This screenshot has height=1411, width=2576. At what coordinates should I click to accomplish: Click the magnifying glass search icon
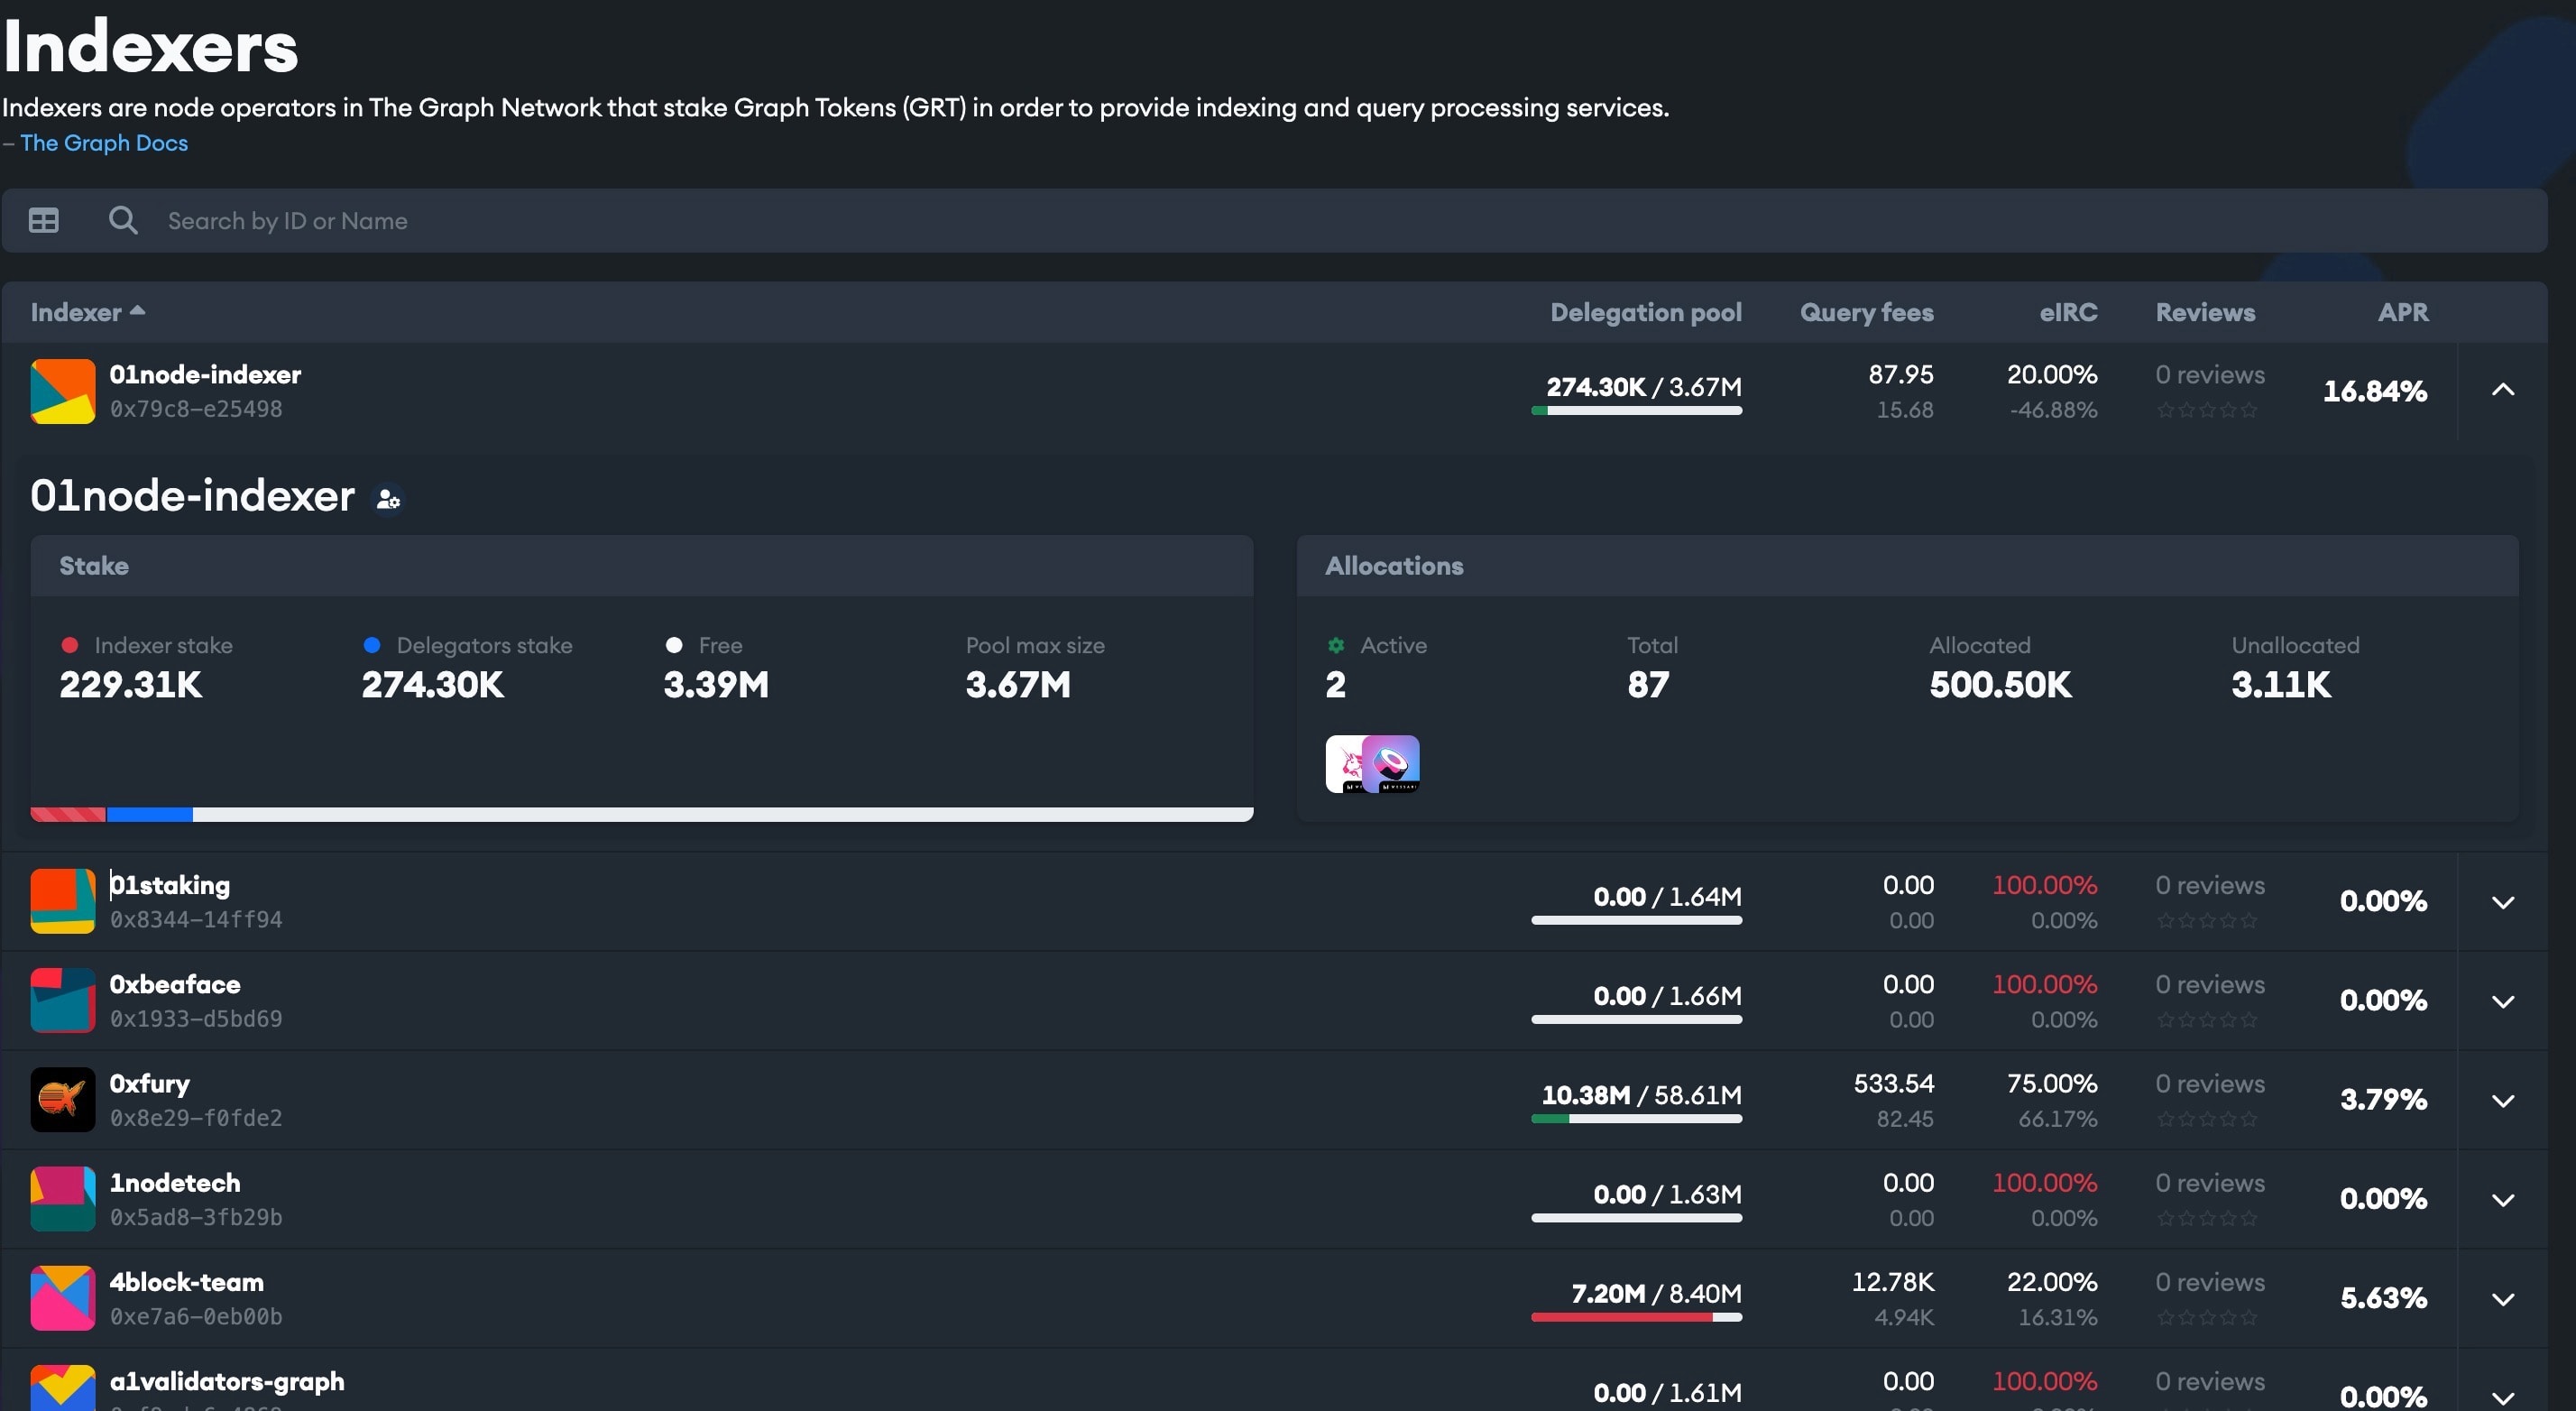click(123, 220)
